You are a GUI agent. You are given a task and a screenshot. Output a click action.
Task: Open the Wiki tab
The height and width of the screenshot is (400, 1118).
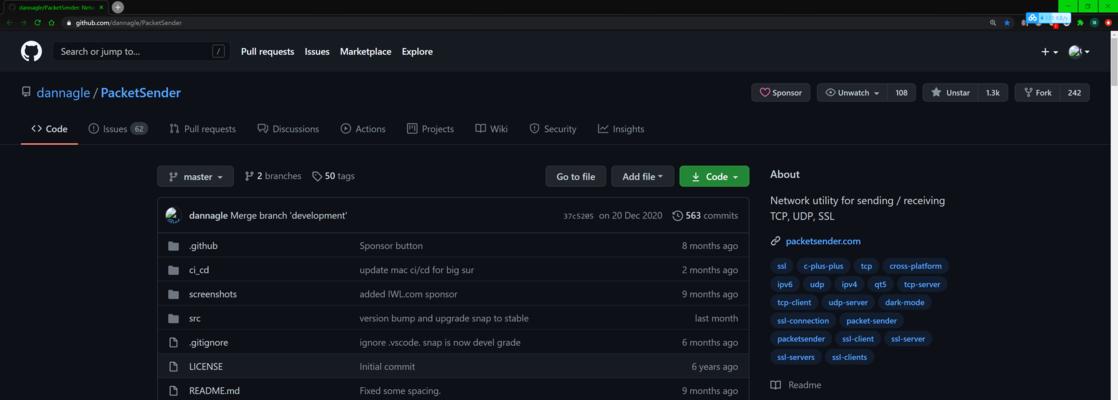tap(491, 129)
